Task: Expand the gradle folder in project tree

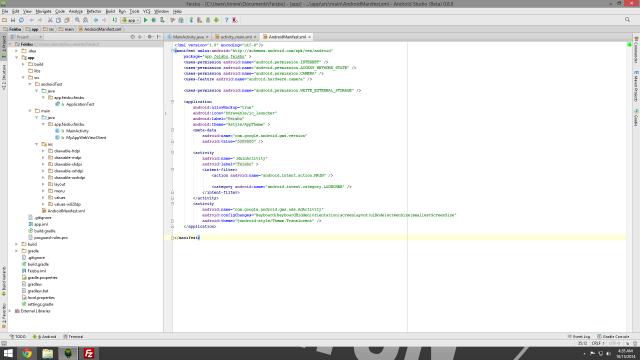Action: [17, 251]
